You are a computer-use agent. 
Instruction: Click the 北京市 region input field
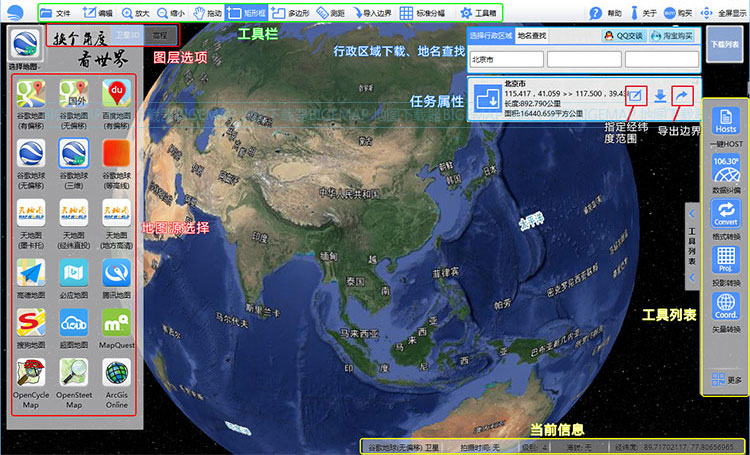click(507, 60)
